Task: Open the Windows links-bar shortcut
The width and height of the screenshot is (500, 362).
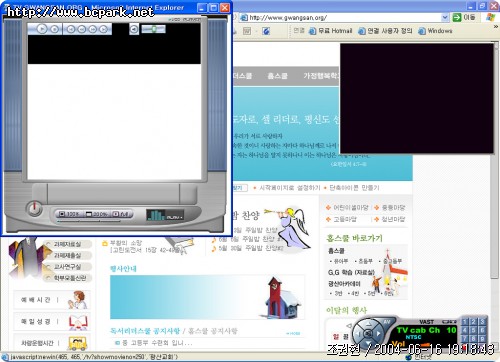Action: tap(435, 31)
